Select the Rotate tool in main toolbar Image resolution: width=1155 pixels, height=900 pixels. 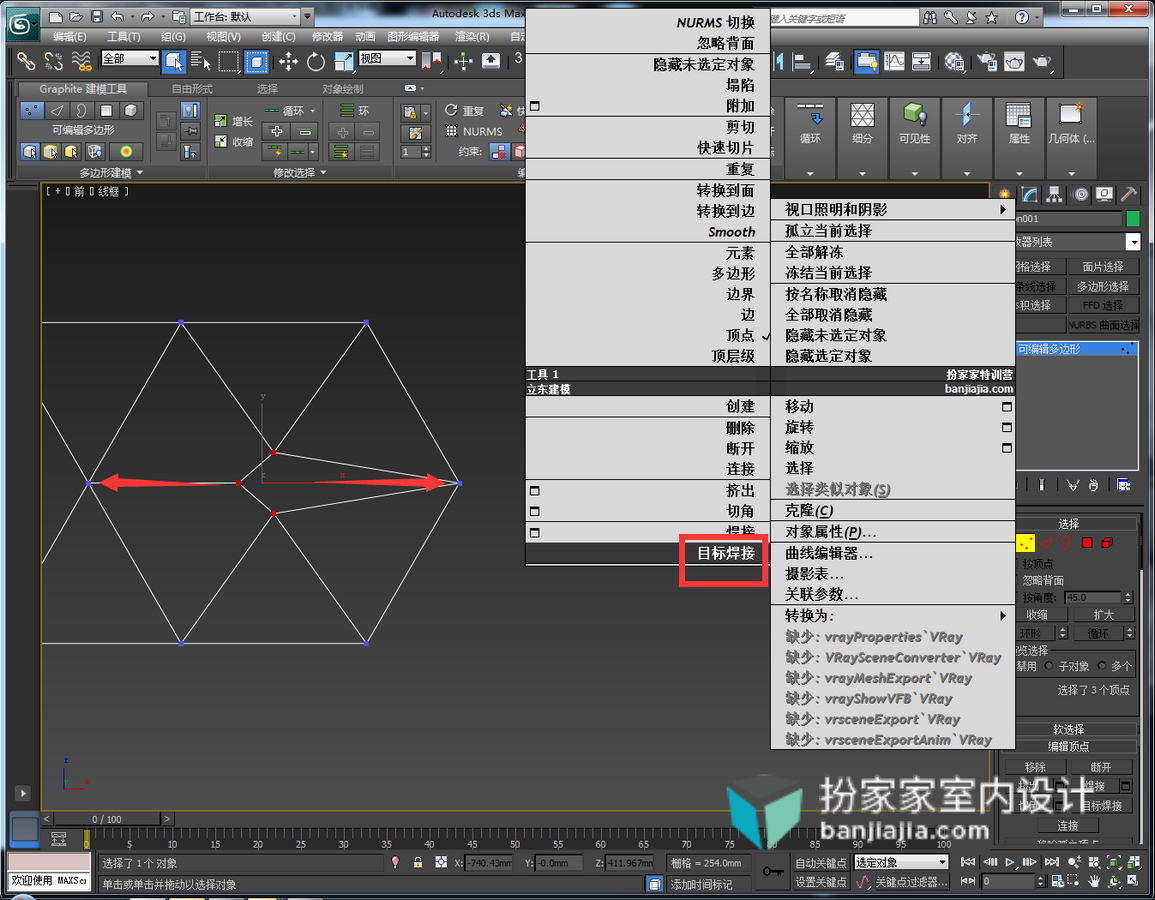[x=315, y=62]
